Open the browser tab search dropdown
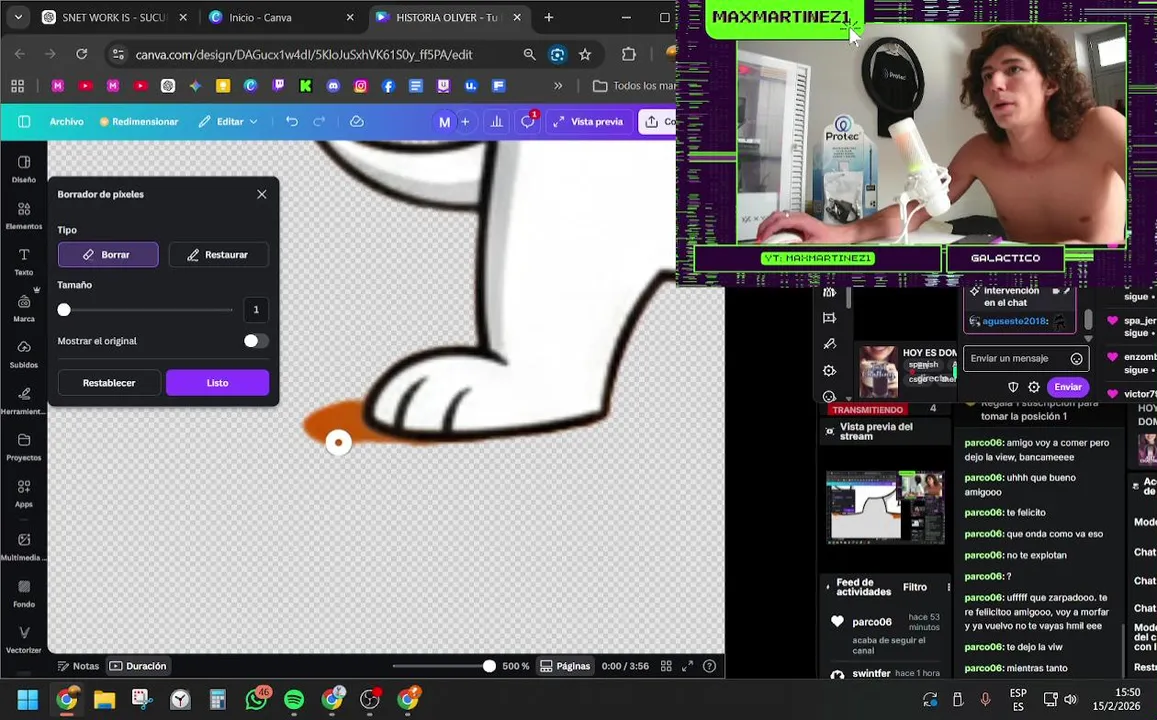1157x720 pixels. point(18,17)
